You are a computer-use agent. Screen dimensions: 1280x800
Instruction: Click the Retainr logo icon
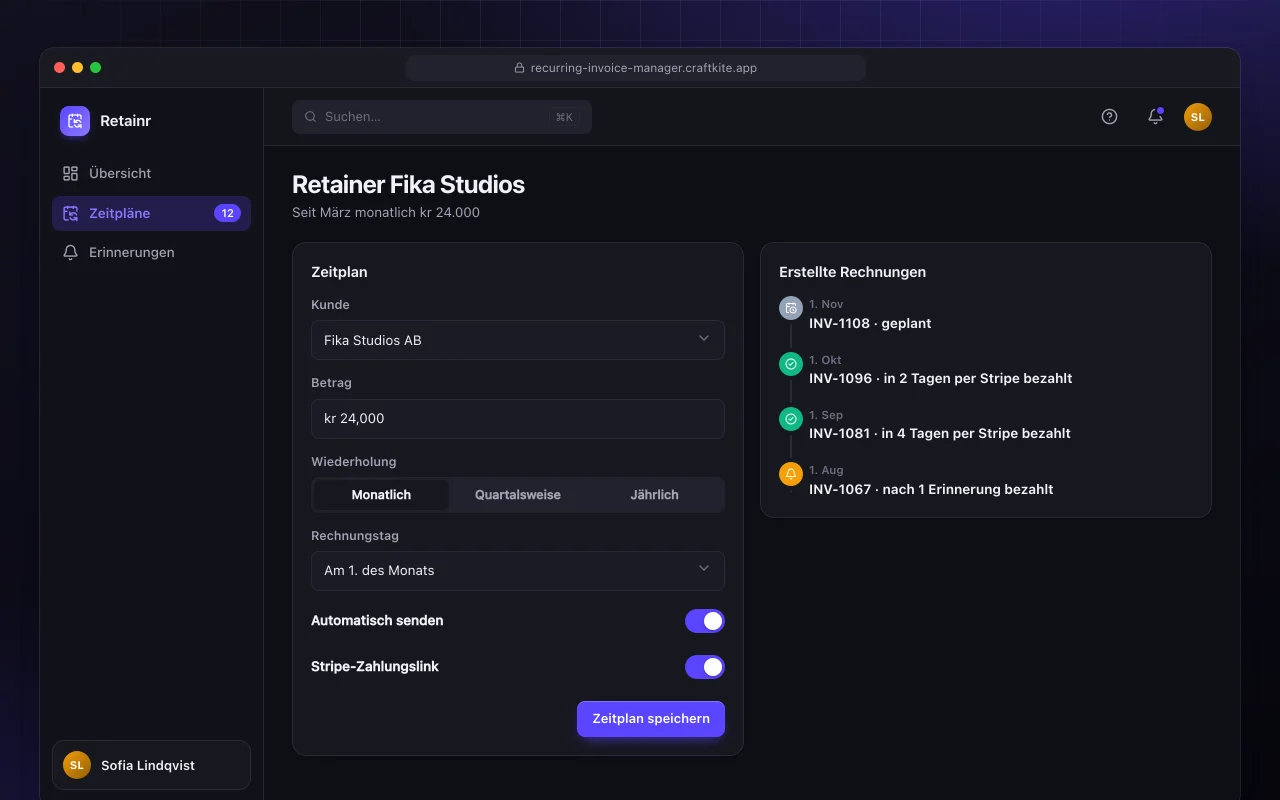75,121
